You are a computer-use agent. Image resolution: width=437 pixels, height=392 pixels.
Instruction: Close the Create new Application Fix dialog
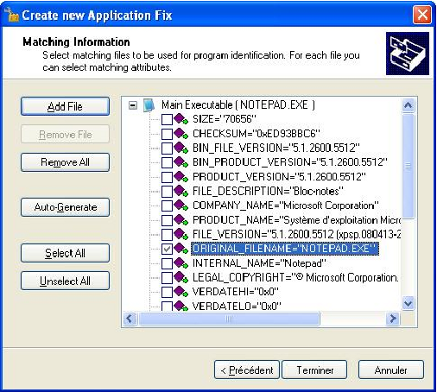[x=422, y=15]
